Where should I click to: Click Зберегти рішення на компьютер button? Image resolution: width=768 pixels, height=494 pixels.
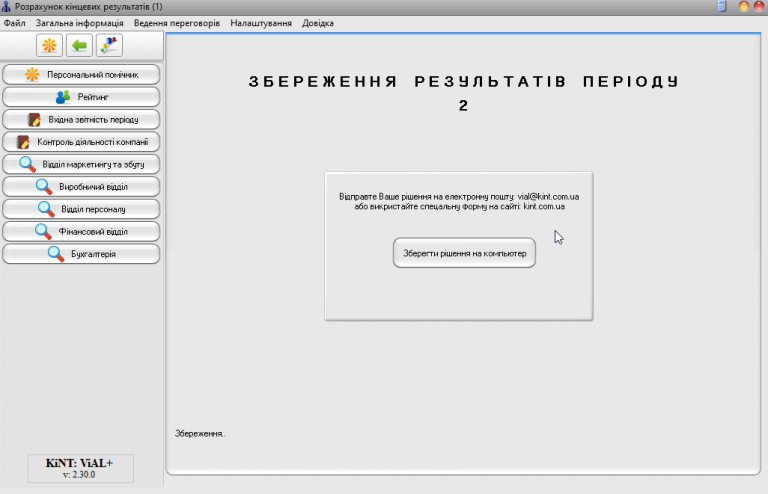pos(464,253)
